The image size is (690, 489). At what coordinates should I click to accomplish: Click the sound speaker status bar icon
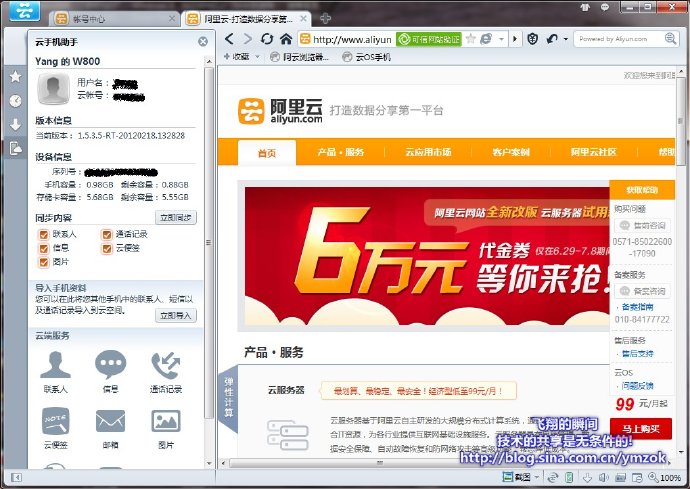[603, 477]
